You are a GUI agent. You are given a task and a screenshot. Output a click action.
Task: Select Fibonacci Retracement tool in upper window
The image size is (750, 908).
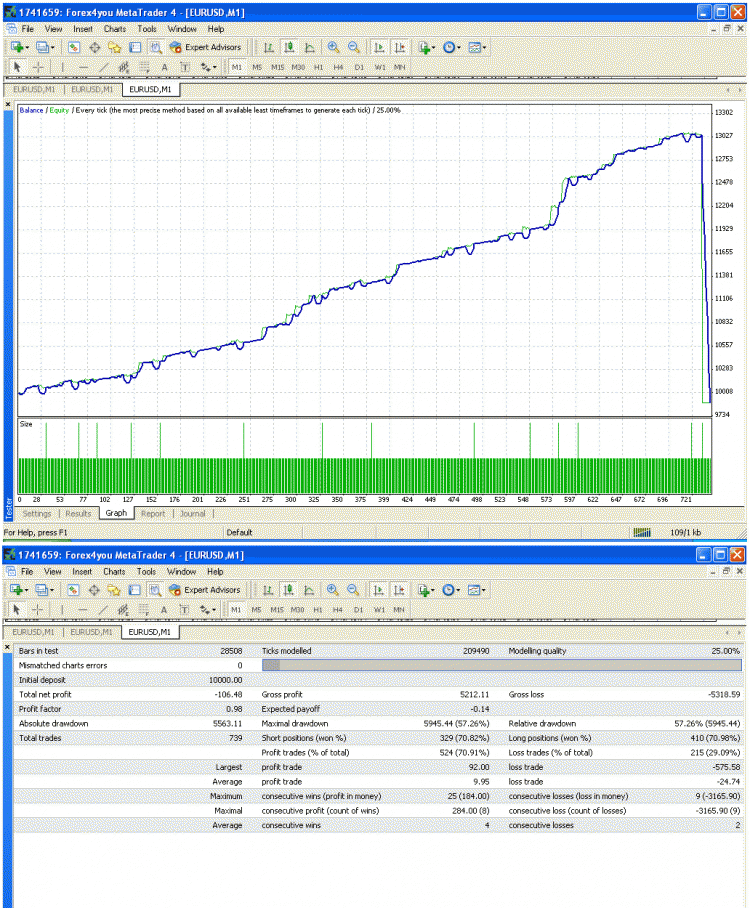pyautogui.click(x=144, y=67)
